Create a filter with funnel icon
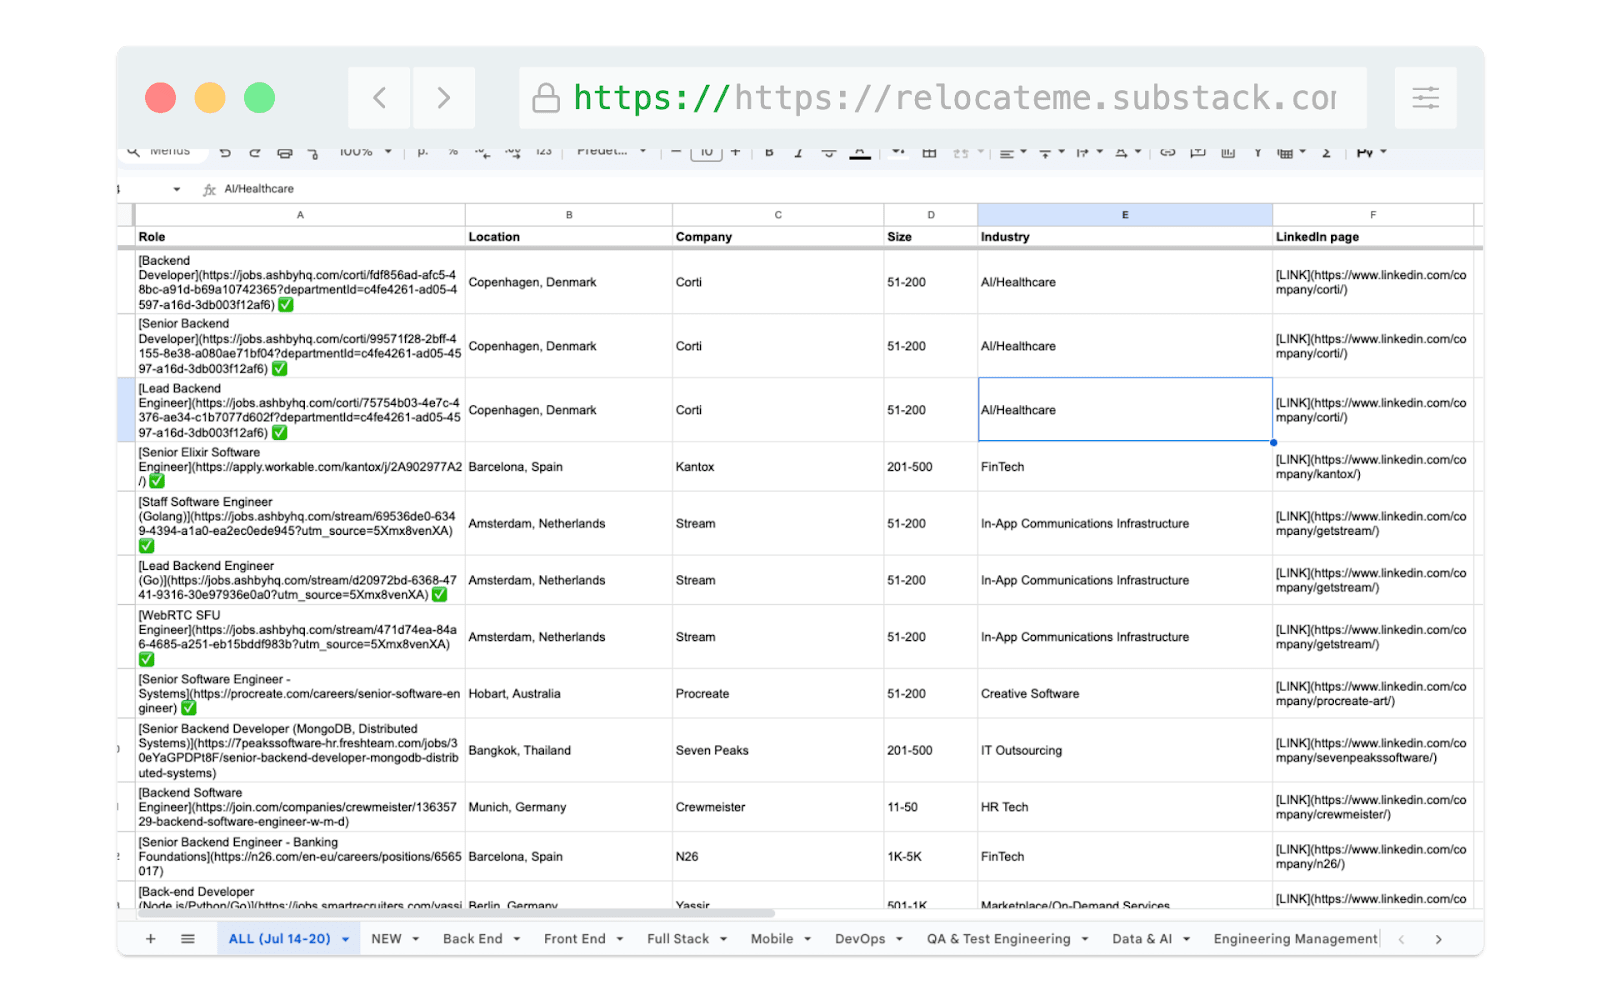This screenshot has height=1000, width=1600. point(1257,152)
